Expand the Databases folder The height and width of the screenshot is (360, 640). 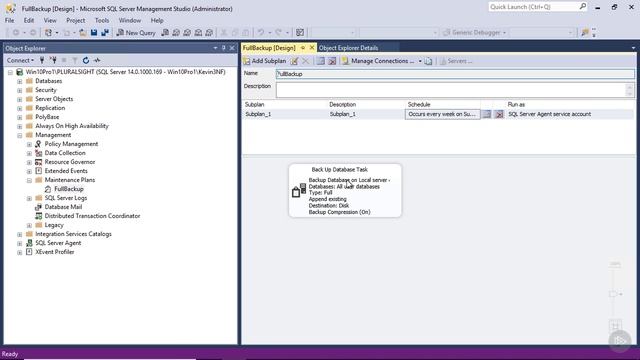click(x=20, y=81)
